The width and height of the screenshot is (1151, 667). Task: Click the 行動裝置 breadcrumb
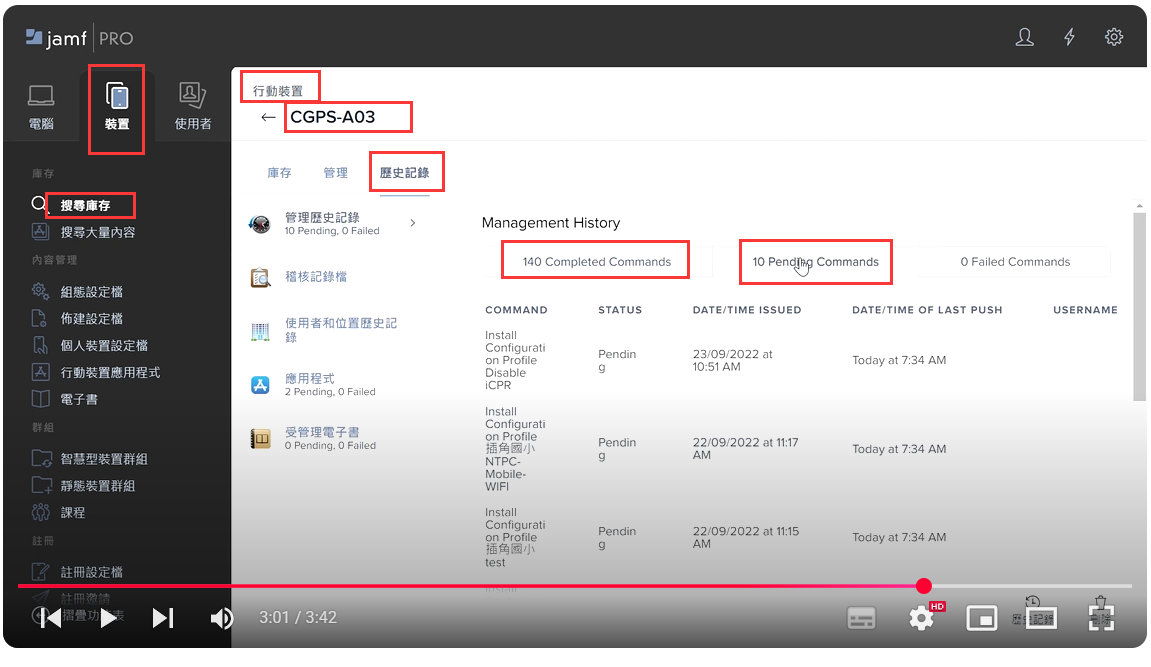277,91
